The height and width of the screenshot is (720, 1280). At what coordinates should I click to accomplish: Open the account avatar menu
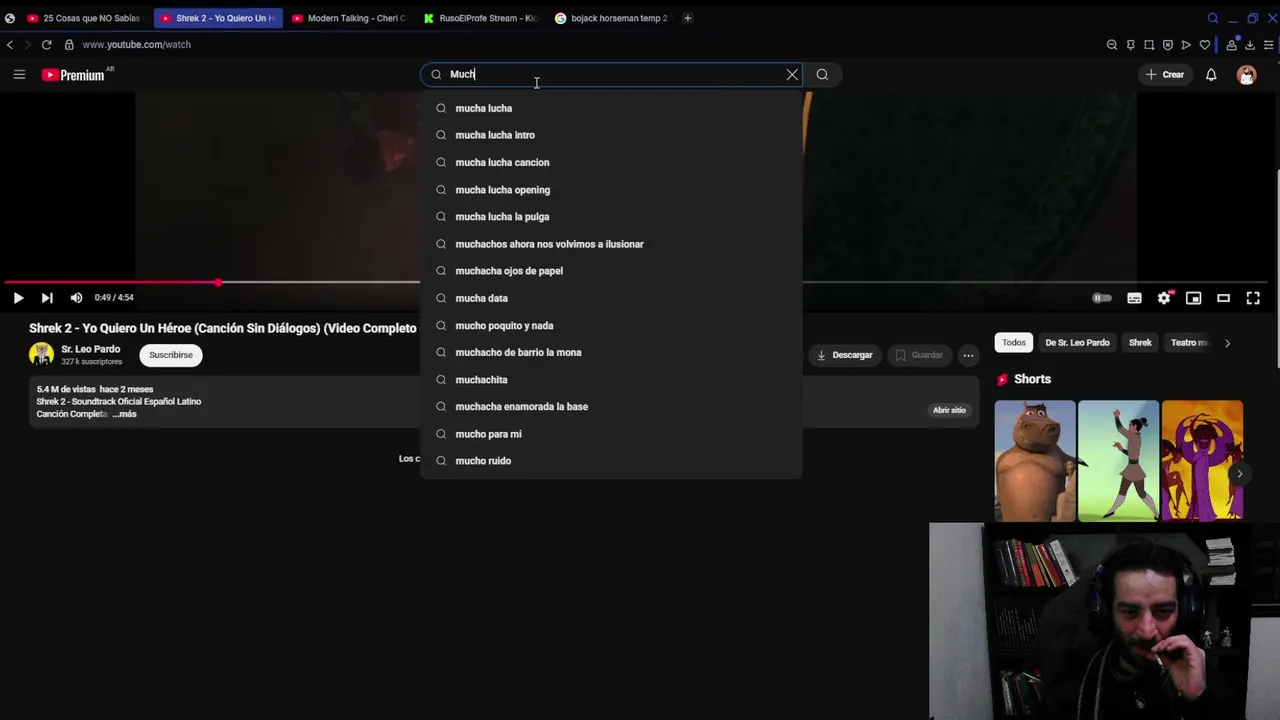coord(1246,75)
